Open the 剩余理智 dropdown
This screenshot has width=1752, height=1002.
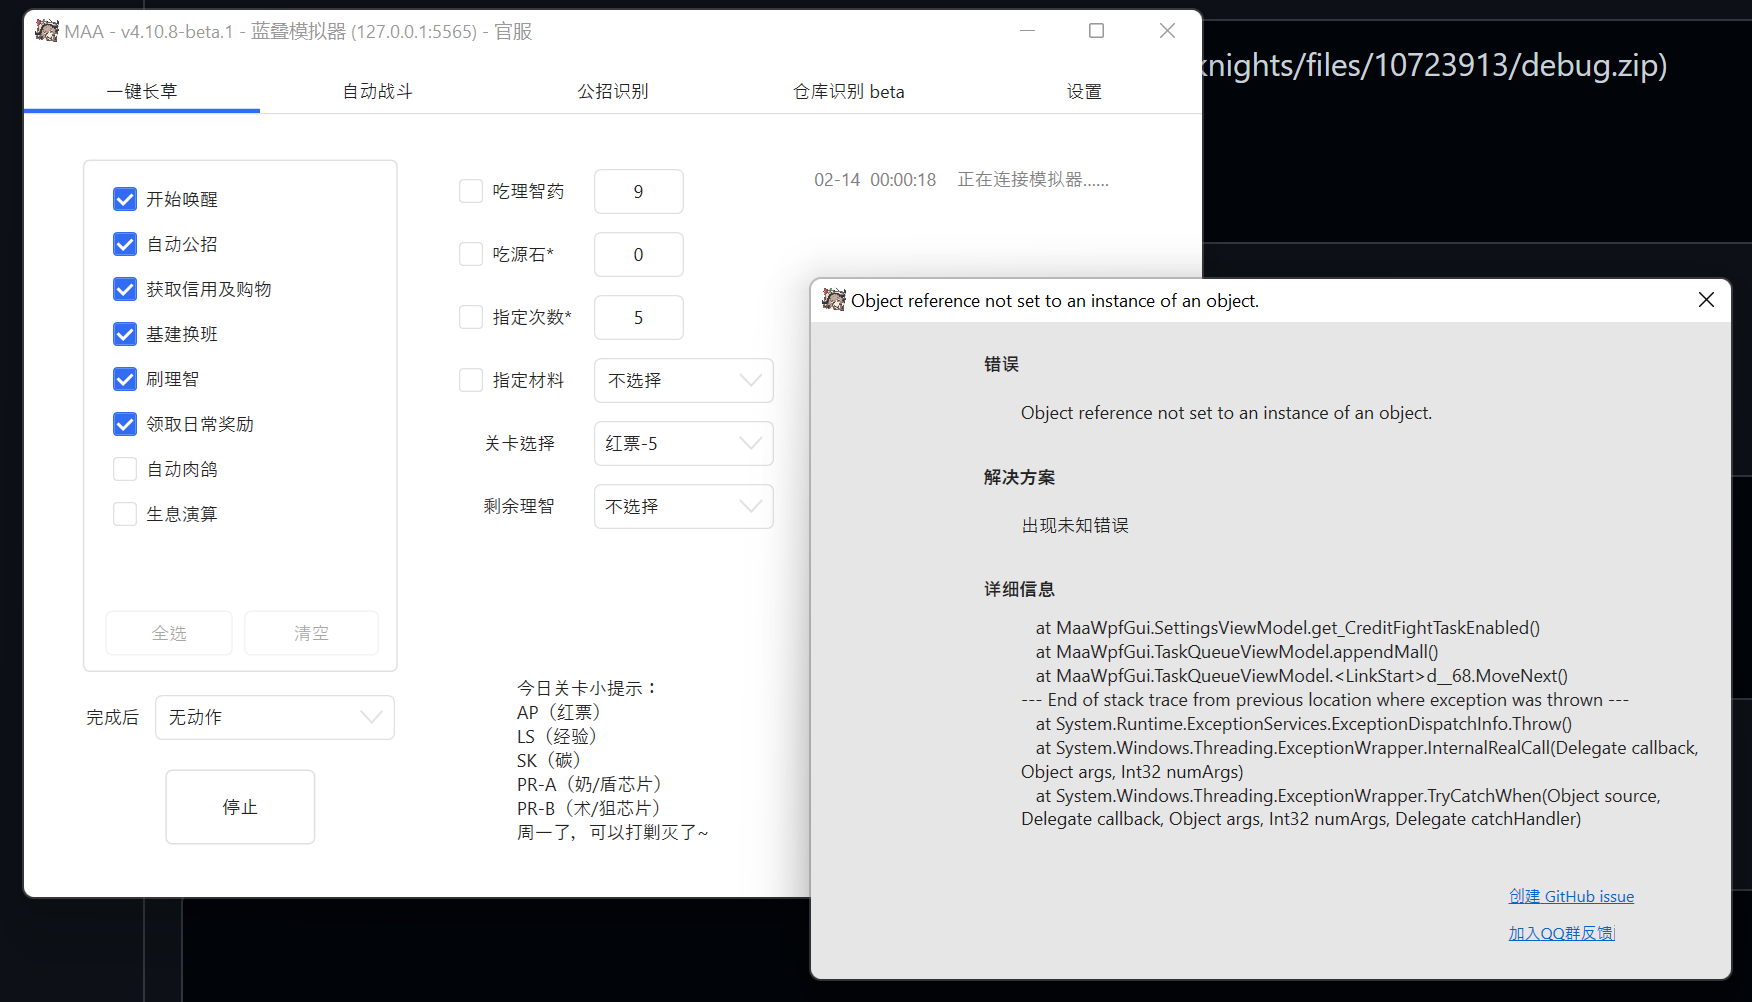pyautogui.click(x=683, y=506)
